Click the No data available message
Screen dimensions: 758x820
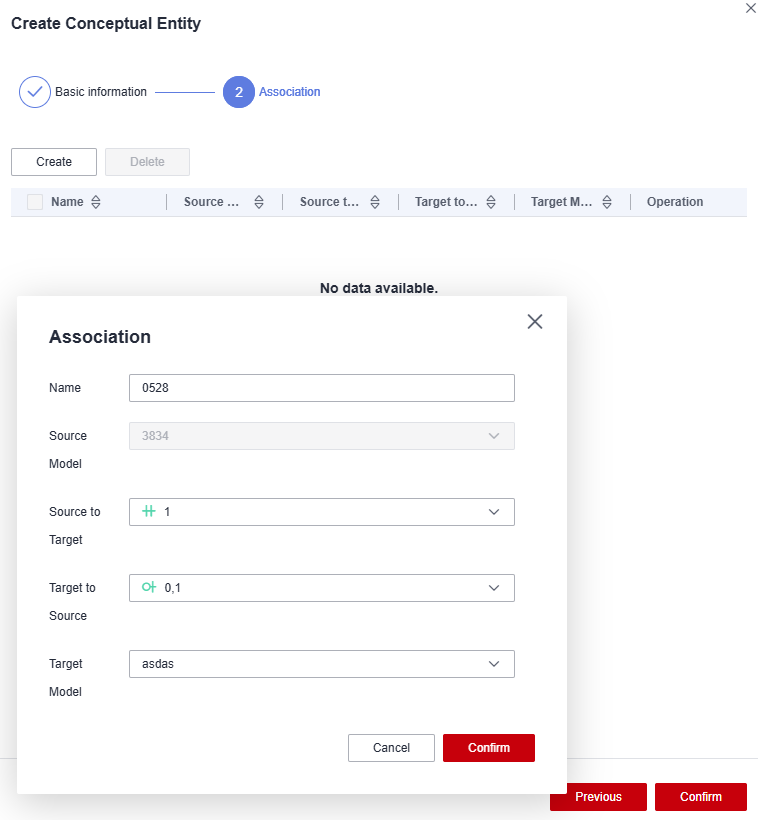[379, 288]
